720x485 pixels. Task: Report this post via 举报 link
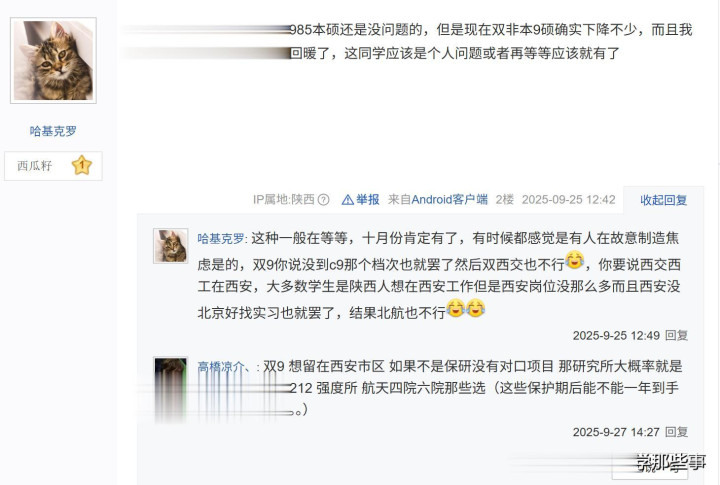[x=368, y=199]
